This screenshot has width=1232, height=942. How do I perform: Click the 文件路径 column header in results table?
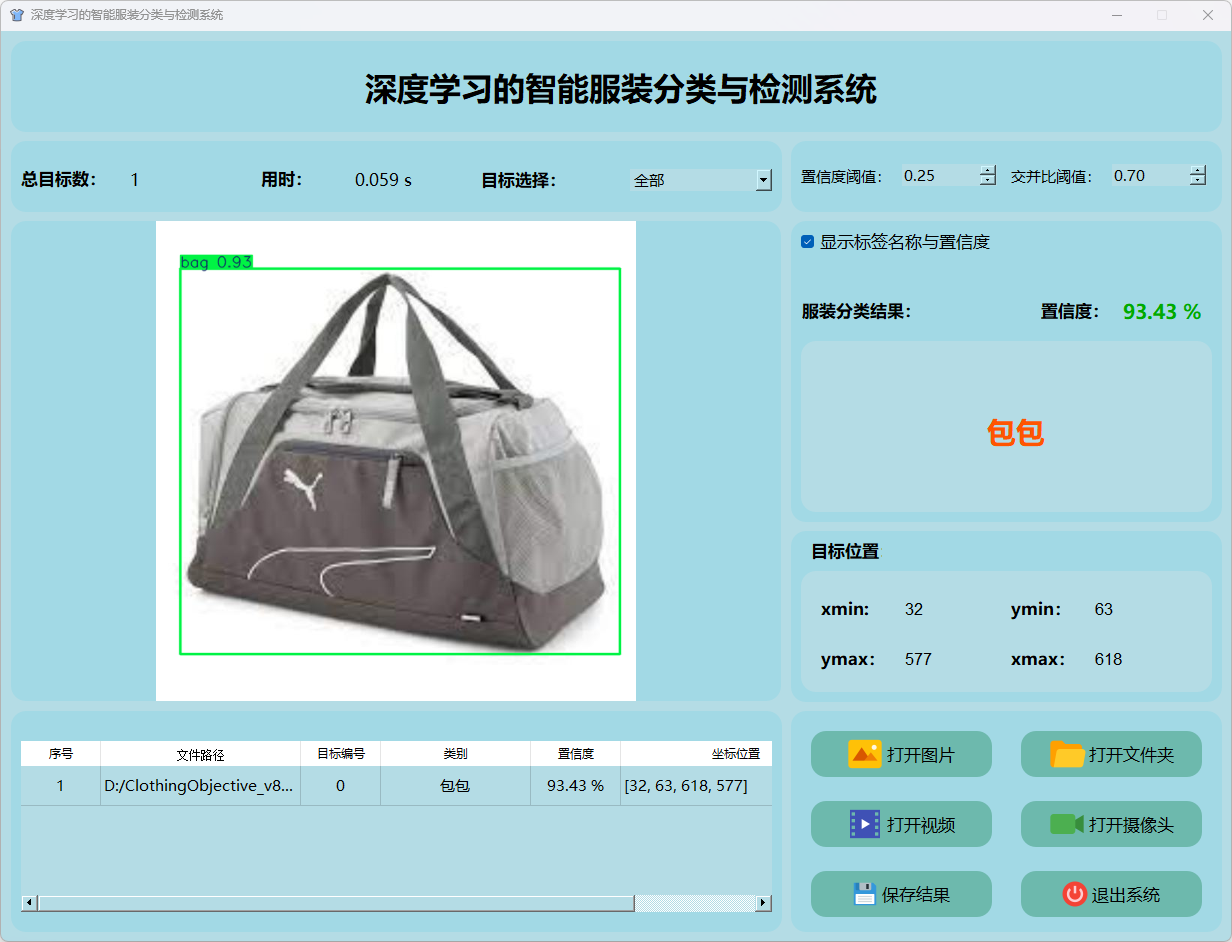pyautogui.click(x=200, y=754)
